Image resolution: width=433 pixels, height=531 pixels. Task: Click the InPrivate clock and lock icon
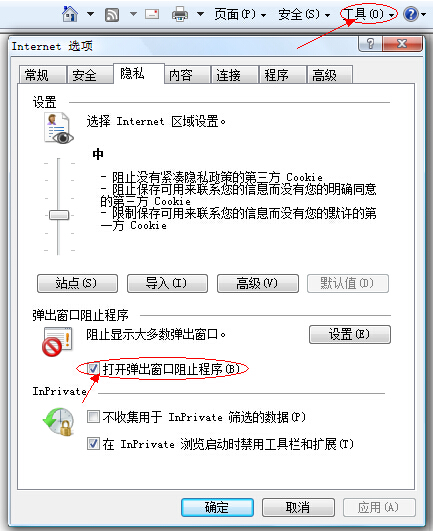point(59,422)
